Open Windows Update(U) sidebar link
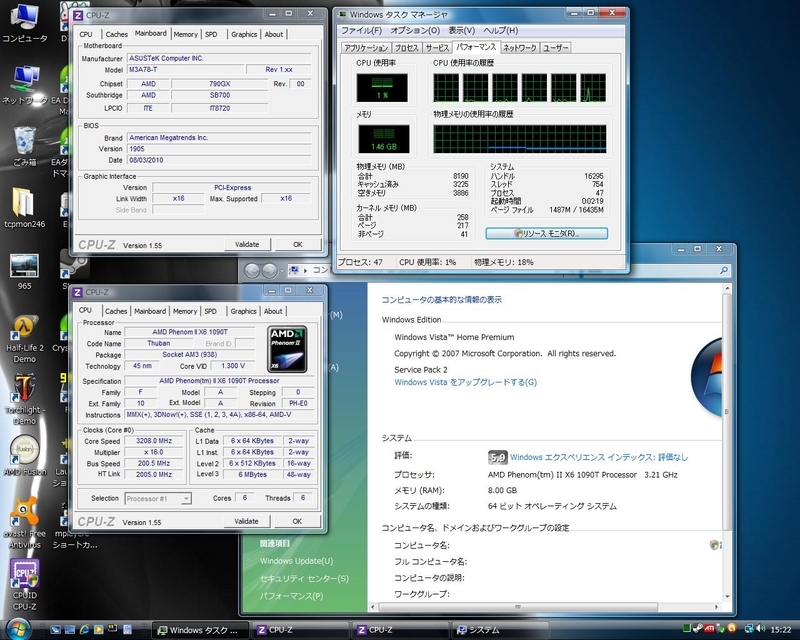 [x=296, y=561]
